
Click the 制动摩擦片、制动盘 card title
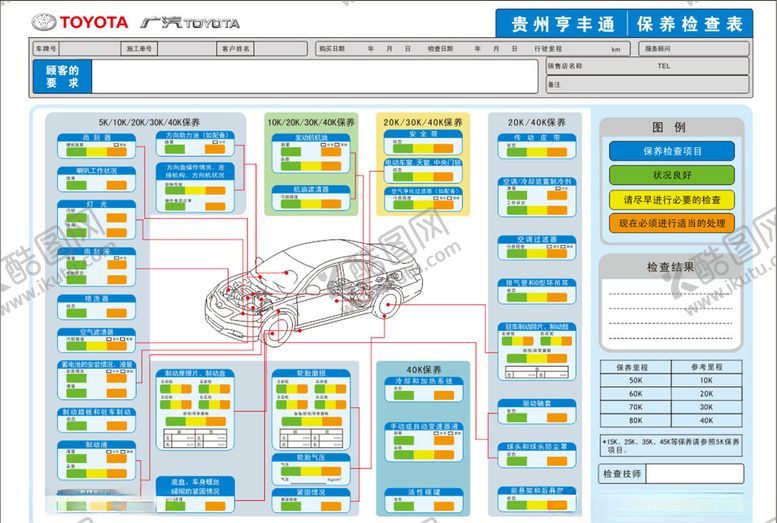pos(195,373)
